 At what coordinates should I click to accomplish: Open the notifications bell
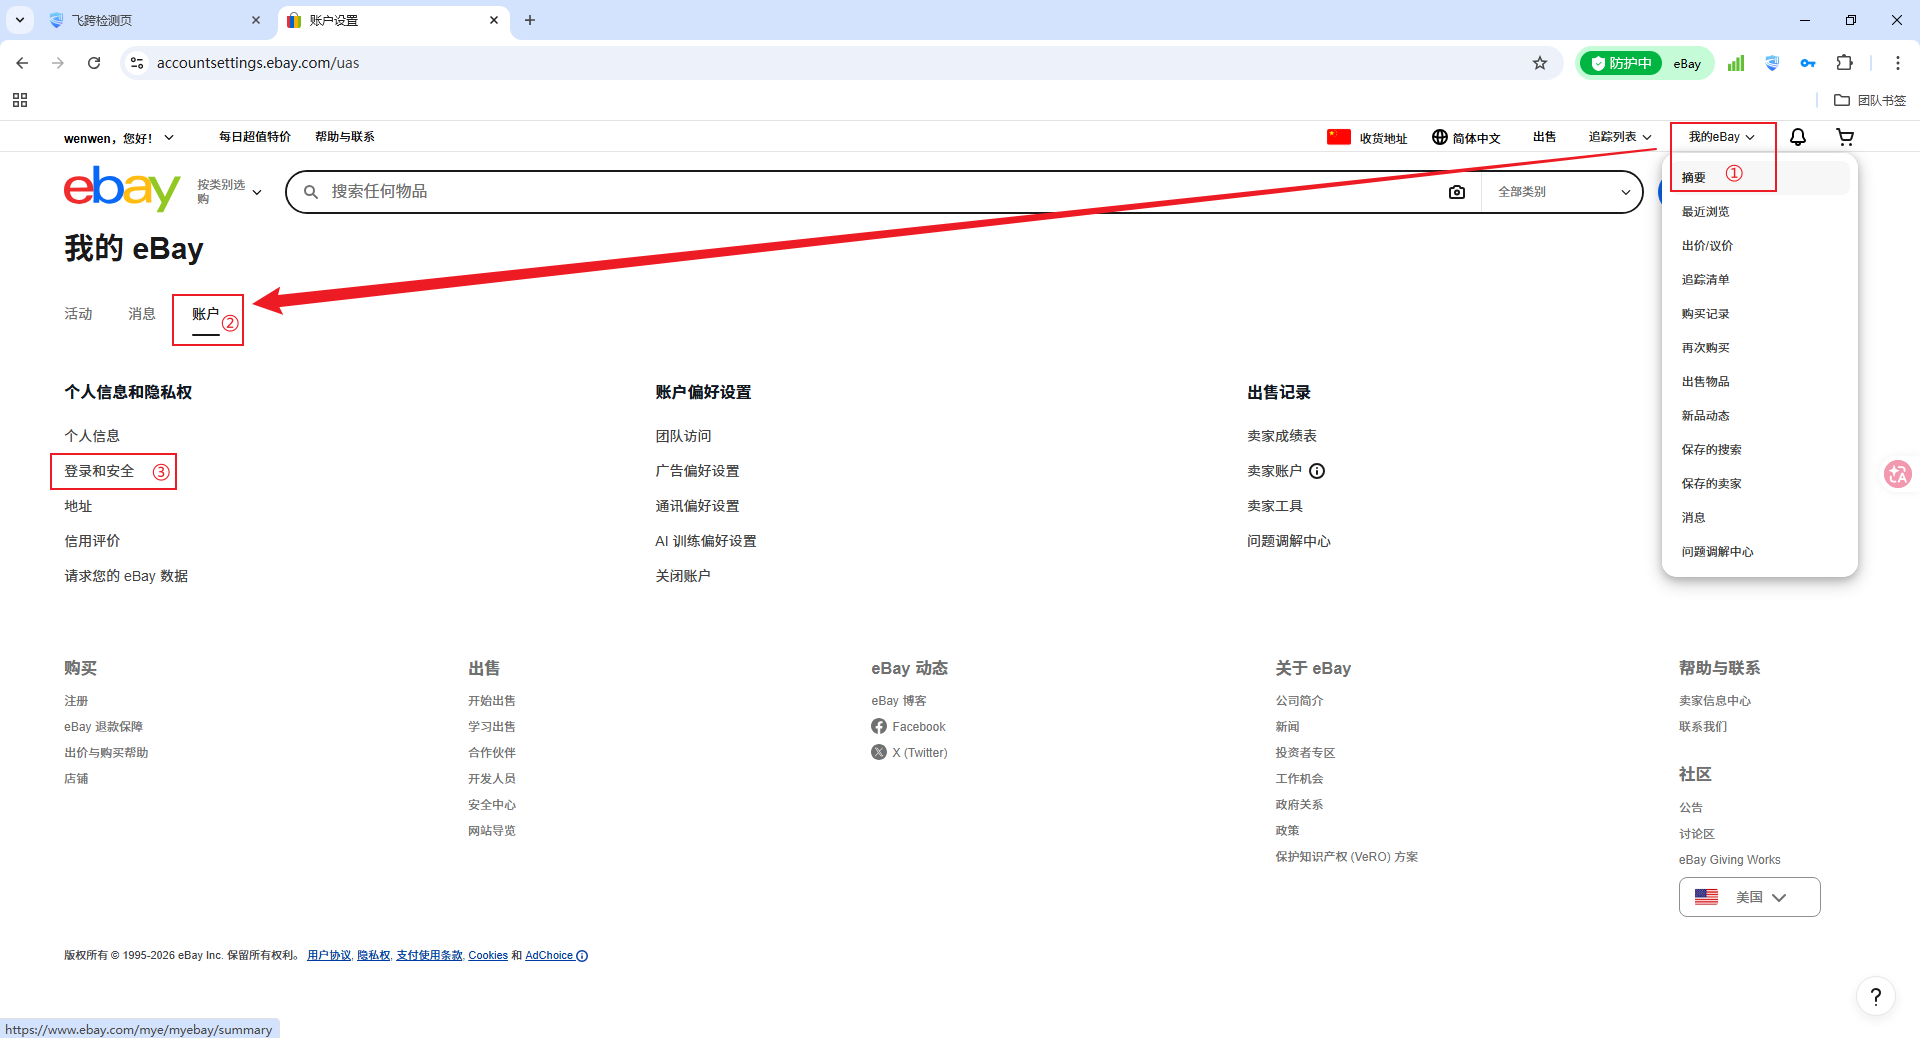click(x=1798, y=137)
